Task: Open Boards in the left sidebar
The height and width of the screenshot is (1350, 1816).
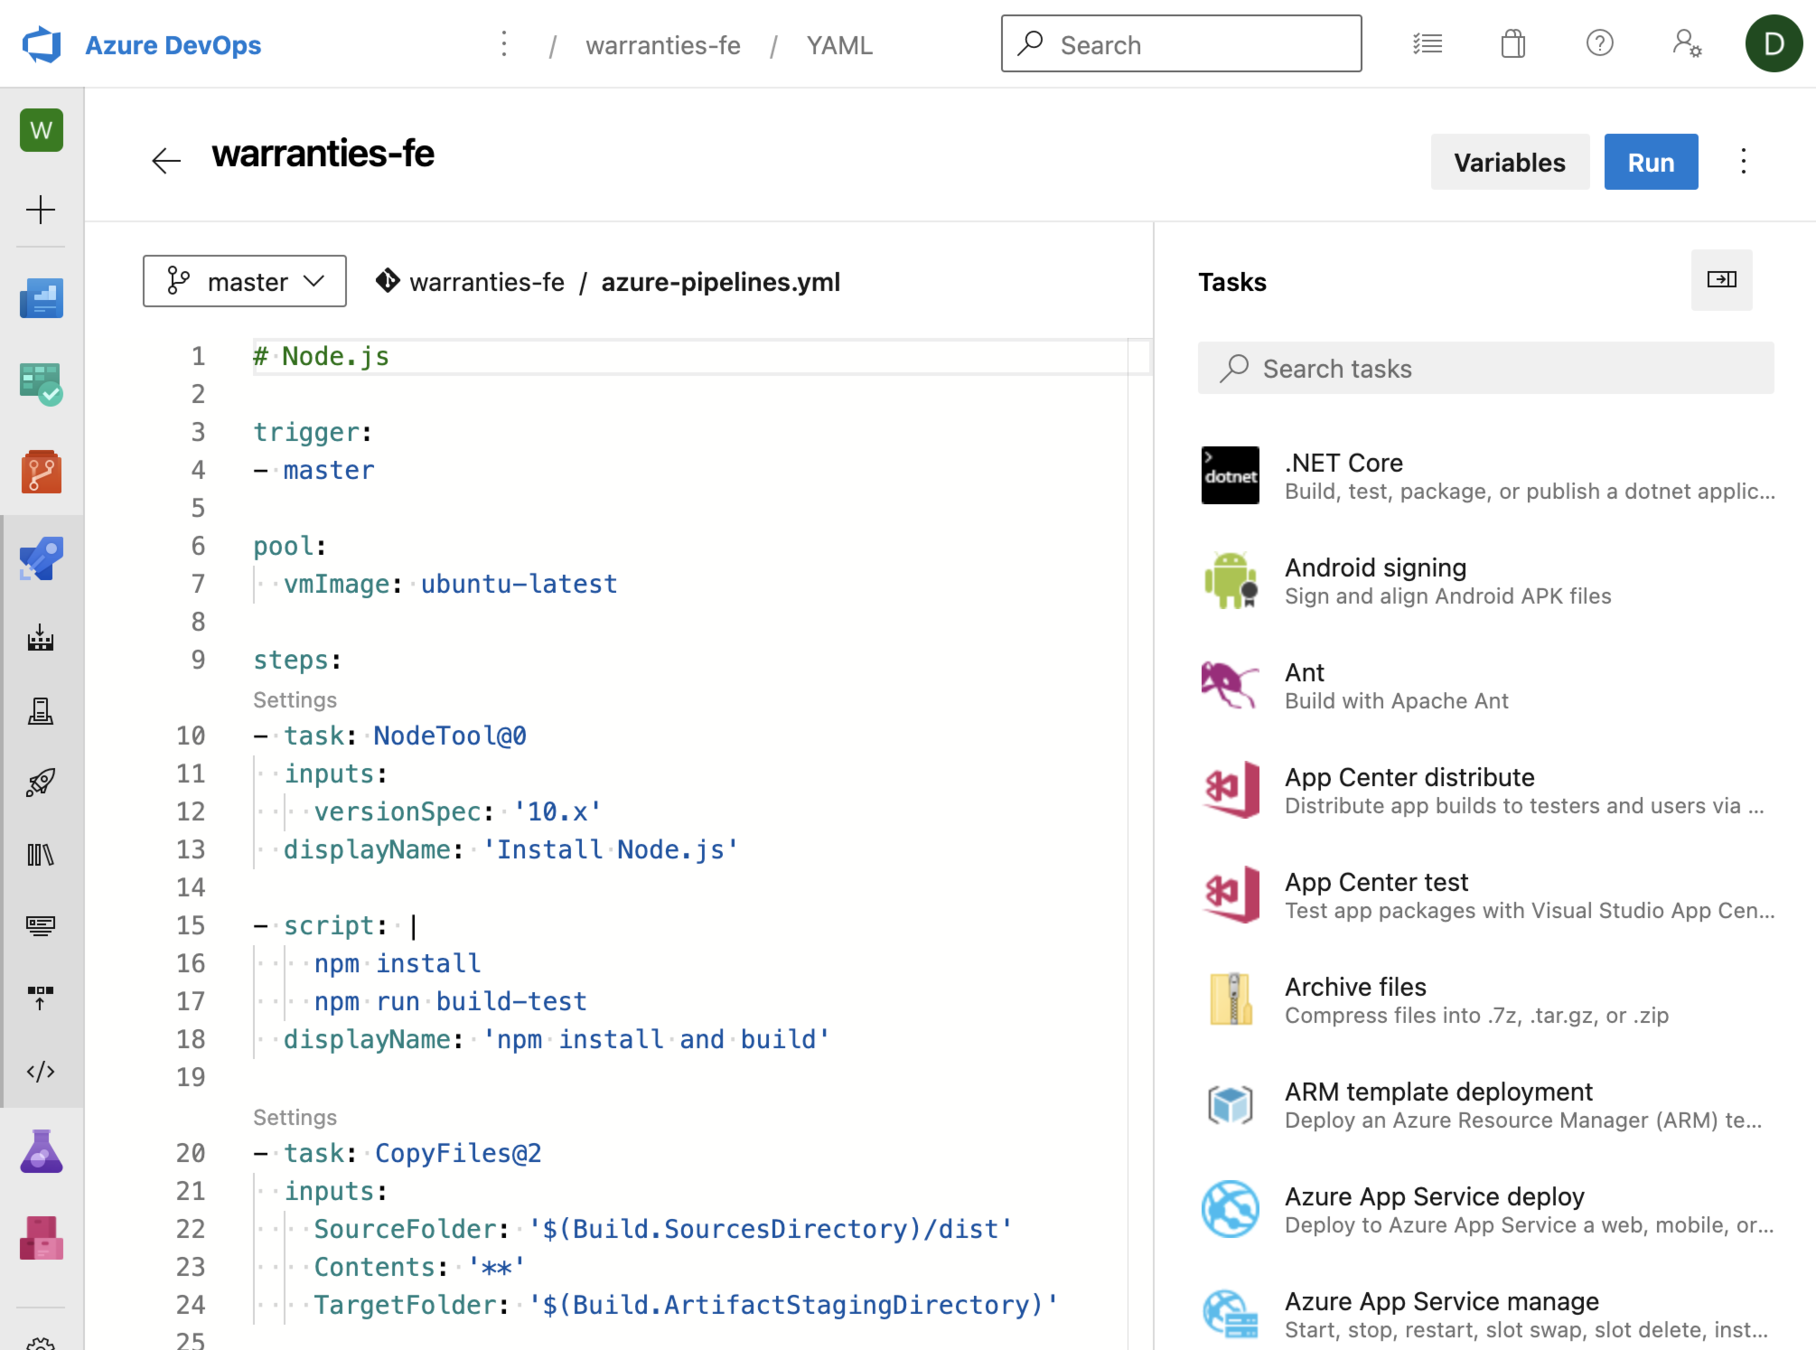Action: click(41, 384)
